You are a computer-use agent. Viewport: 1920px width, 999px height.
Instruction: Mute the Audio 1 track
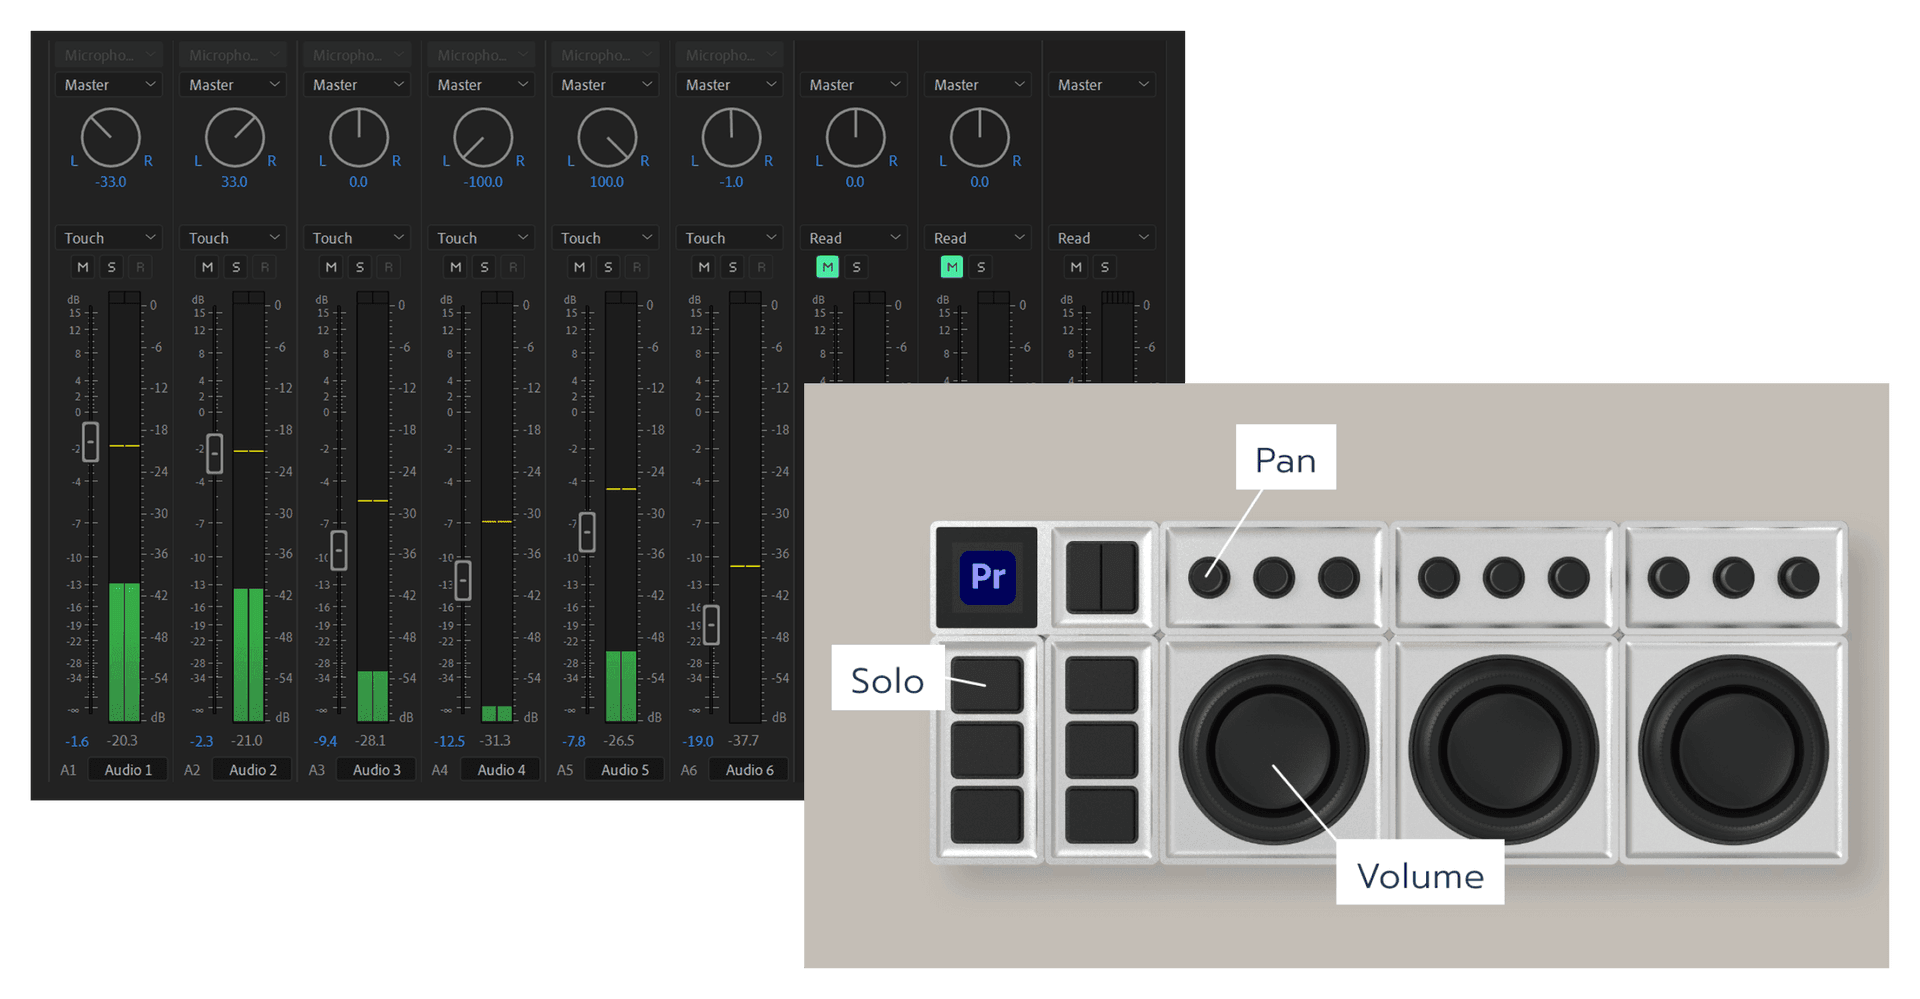[x=83, y=266]
